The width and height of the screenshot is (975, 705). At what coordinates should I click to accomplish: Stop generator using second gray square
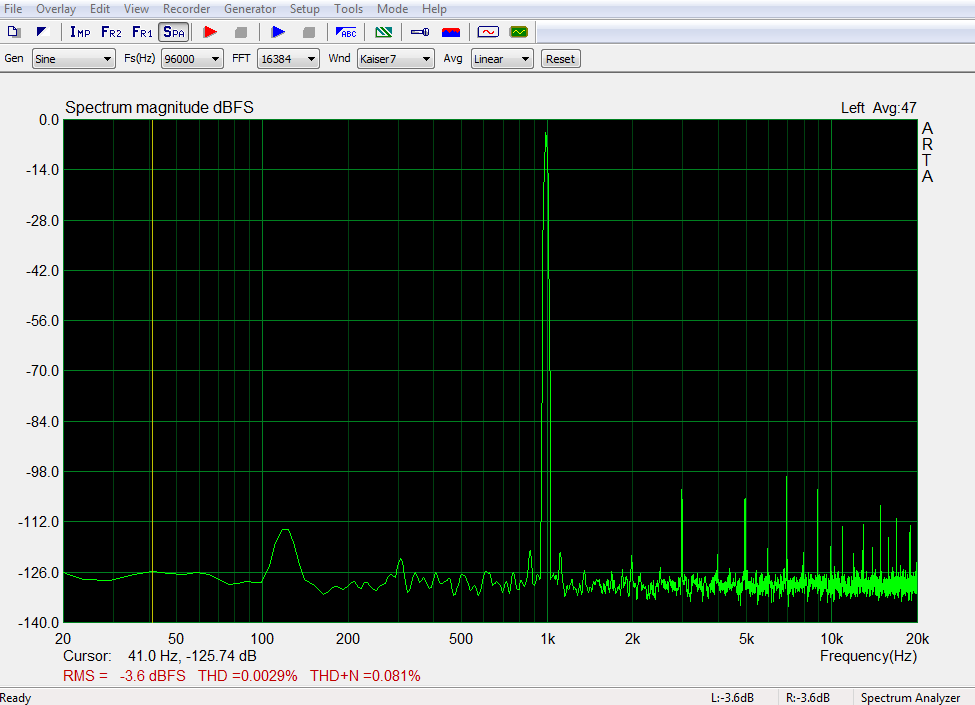(x=308, y=32)
